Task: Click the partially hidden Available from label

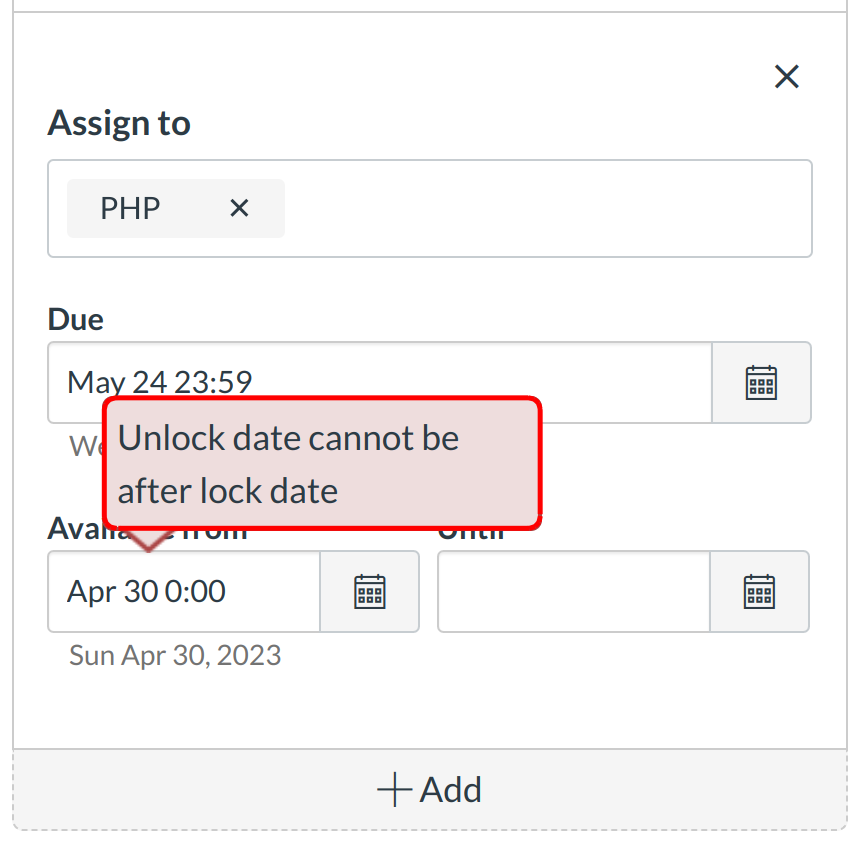Action: (76, 532)
